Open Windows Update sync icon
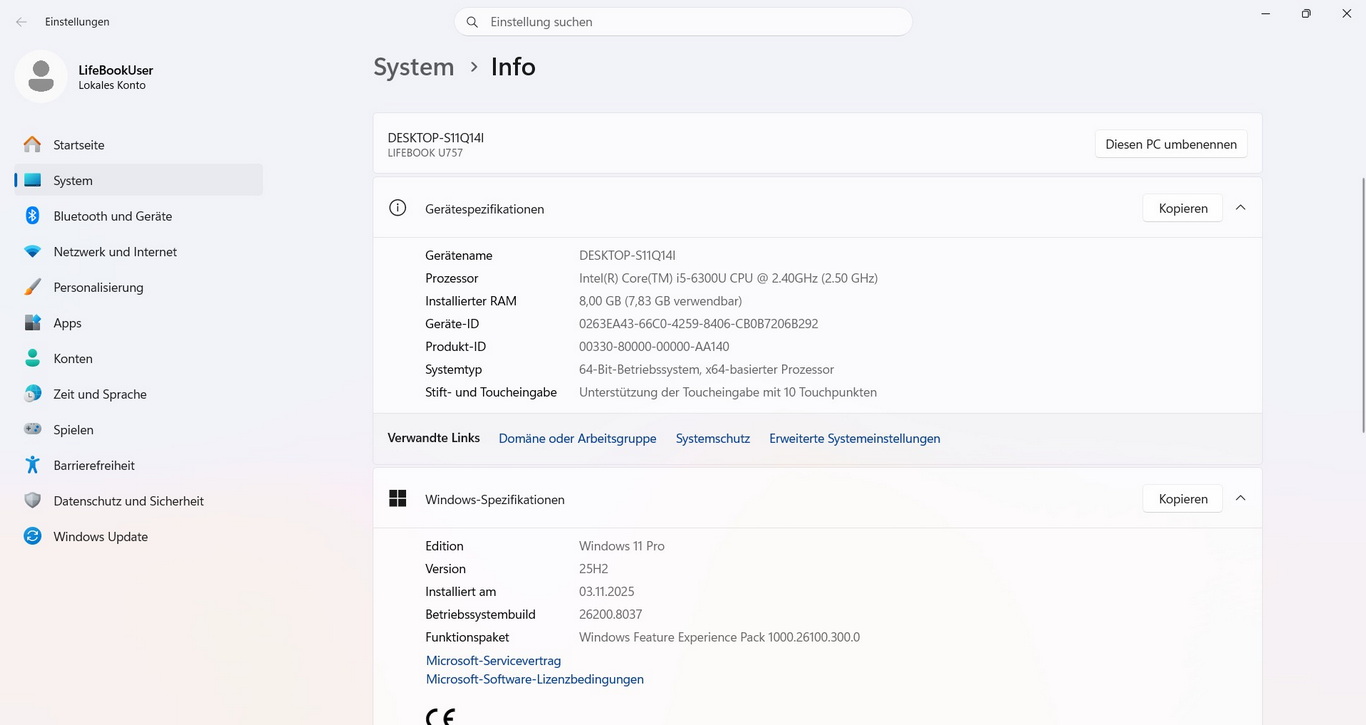1366x725 pixels. (33, 537)
